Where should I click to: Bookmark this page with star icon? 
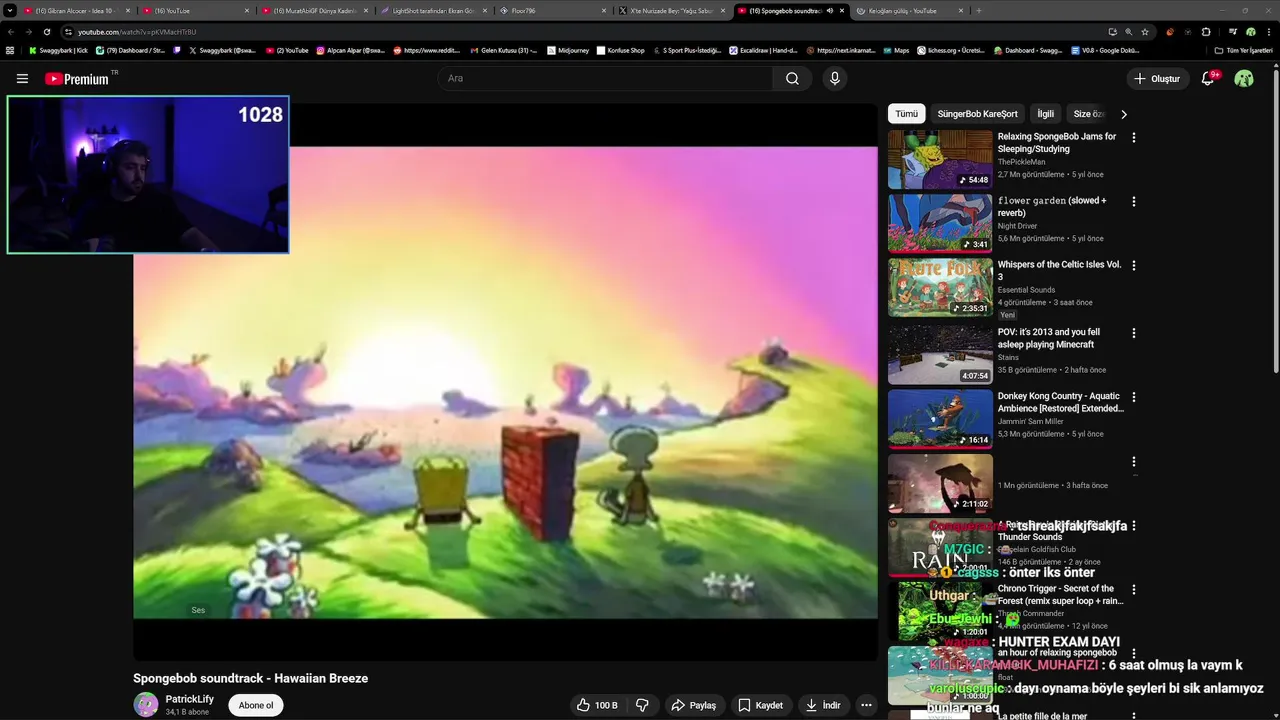pyautogui.click(x=1145, y=32)
